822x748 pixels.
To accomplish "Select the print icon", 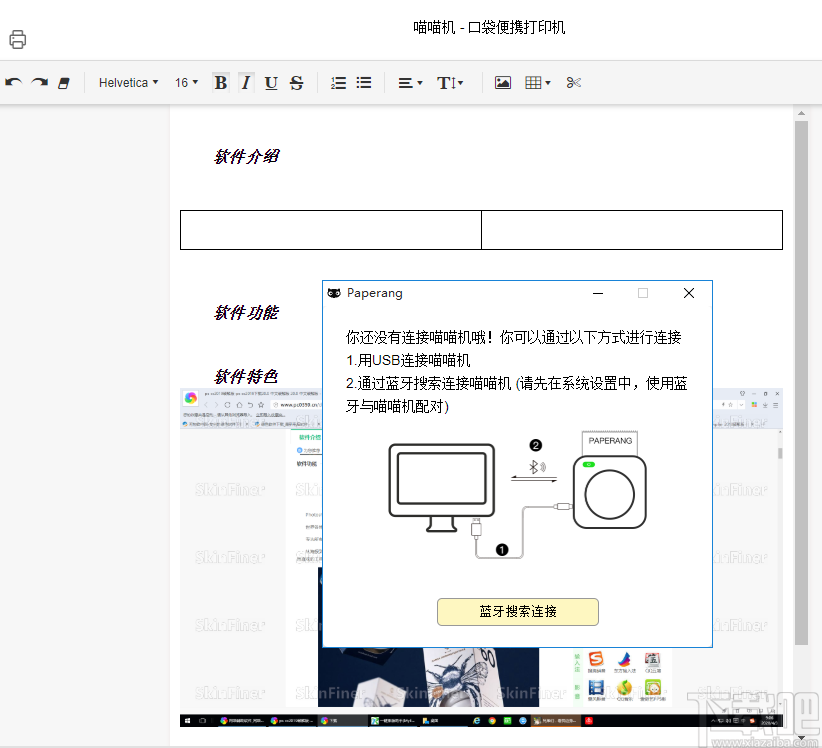I will tap(18, 38).
